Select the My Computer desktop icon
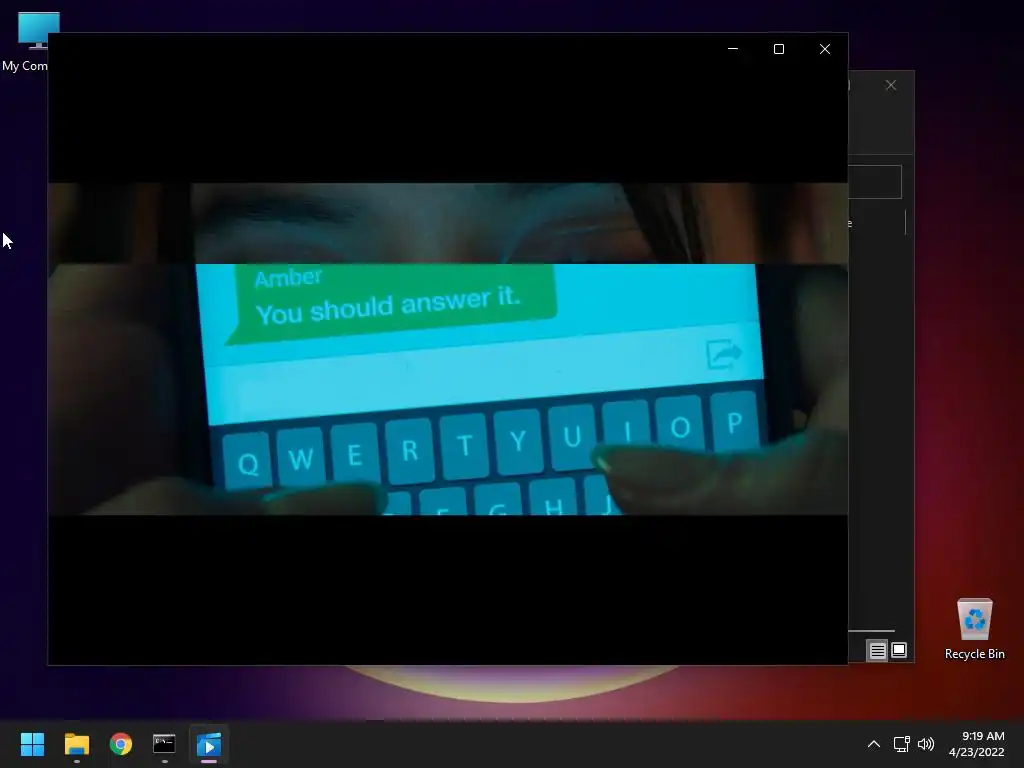Image resolution: width=1024 pixels, height=768 pixels. [x=25, y=41]
